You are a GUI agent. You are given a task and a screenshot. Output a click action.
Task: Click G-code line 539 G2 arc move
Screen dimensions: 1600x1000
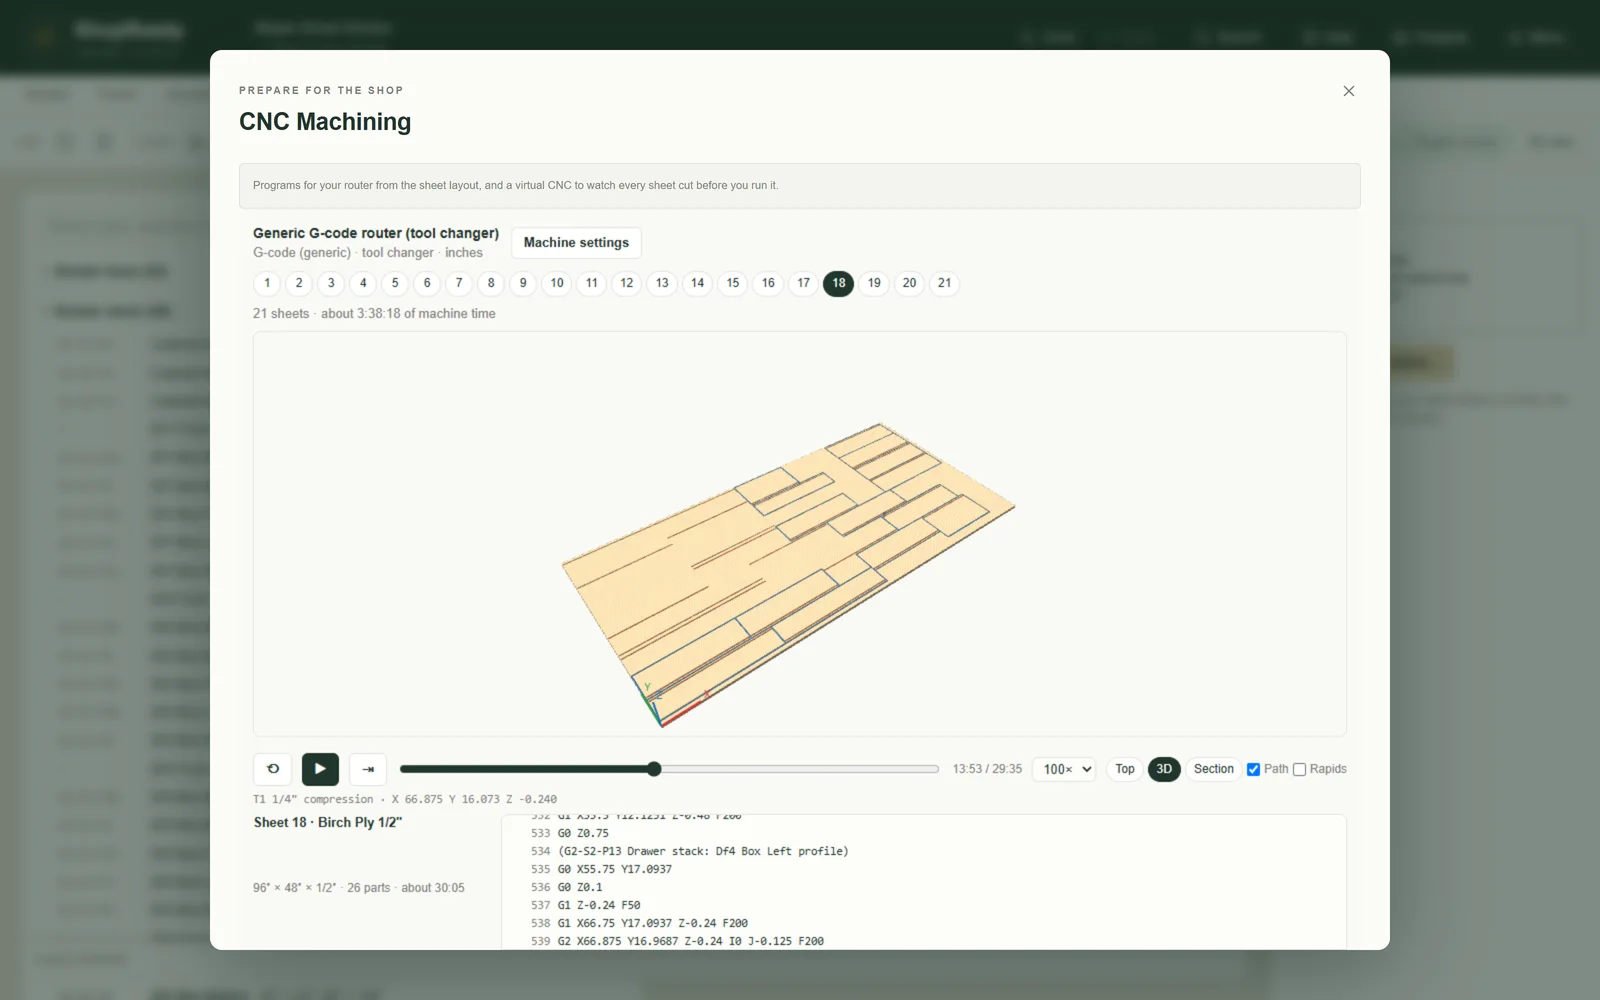(691, 941)
